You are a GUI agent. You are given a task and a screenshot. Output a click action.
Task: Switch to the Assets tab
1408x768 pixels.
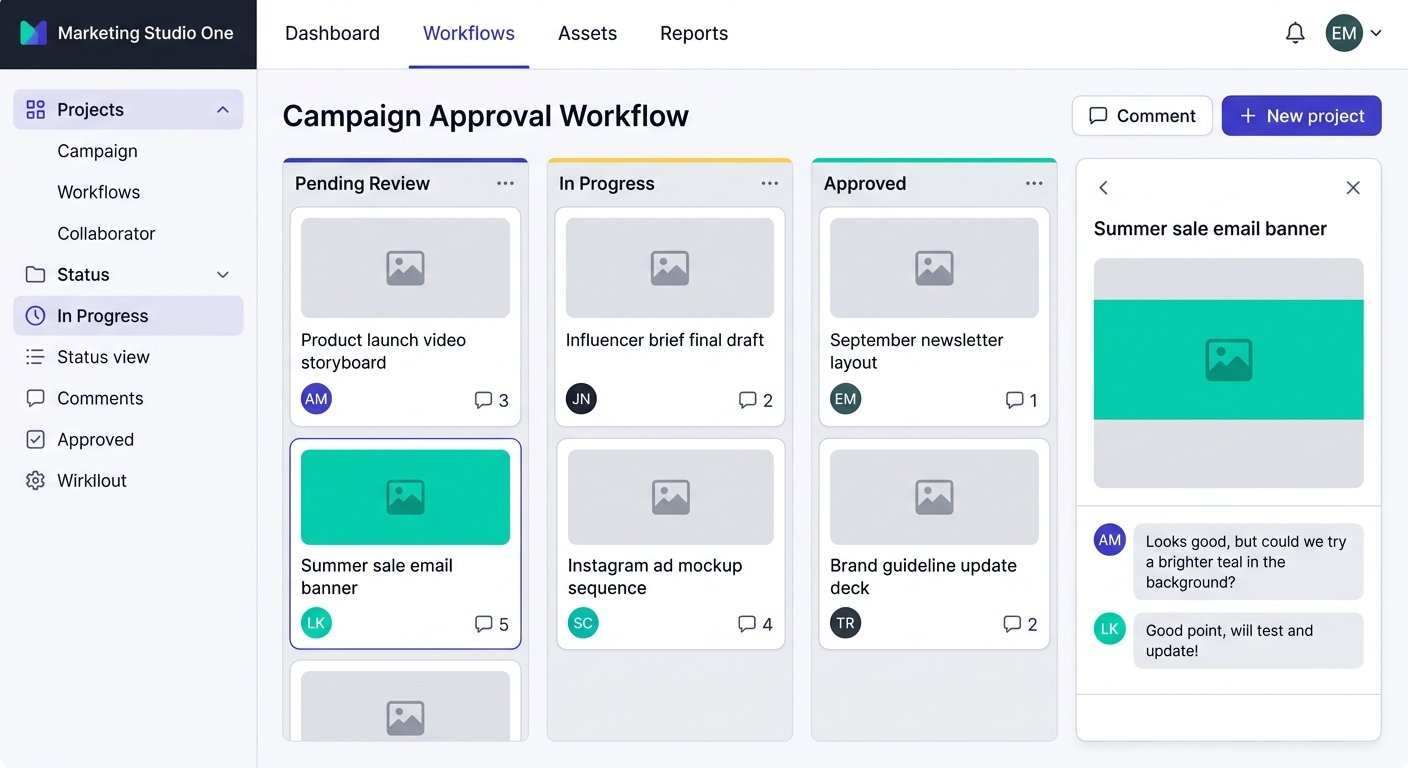click(587, 33)
